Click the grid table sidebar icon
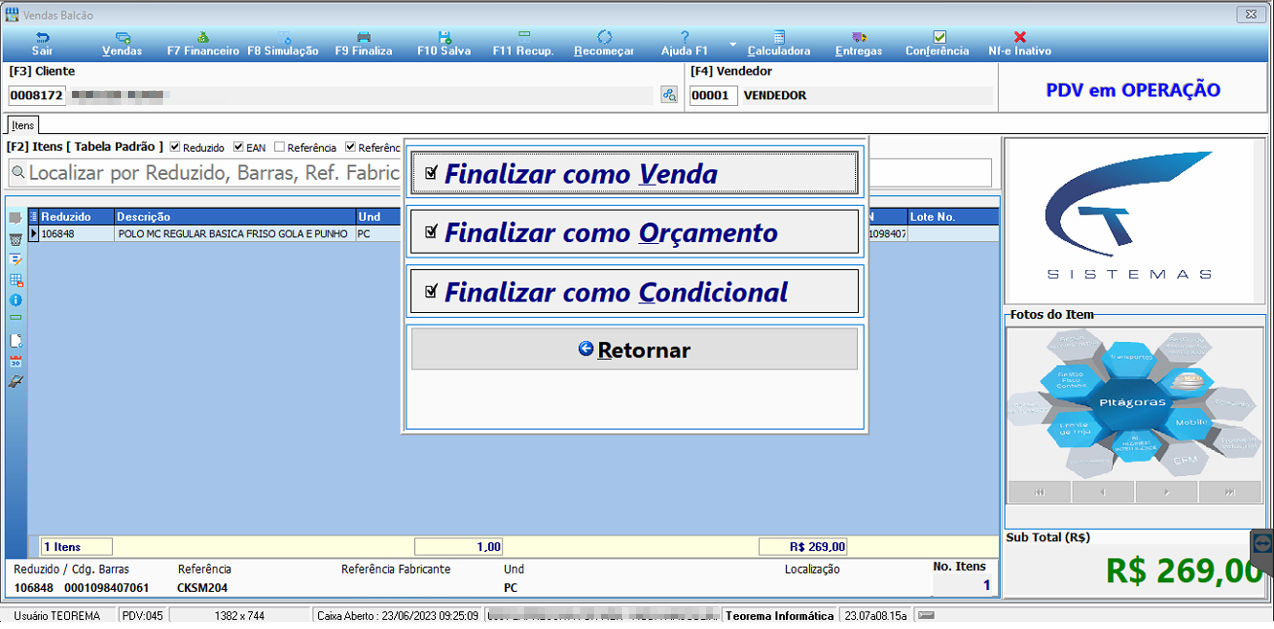Viewport: 1274px width, 629px height. [15, 280]
